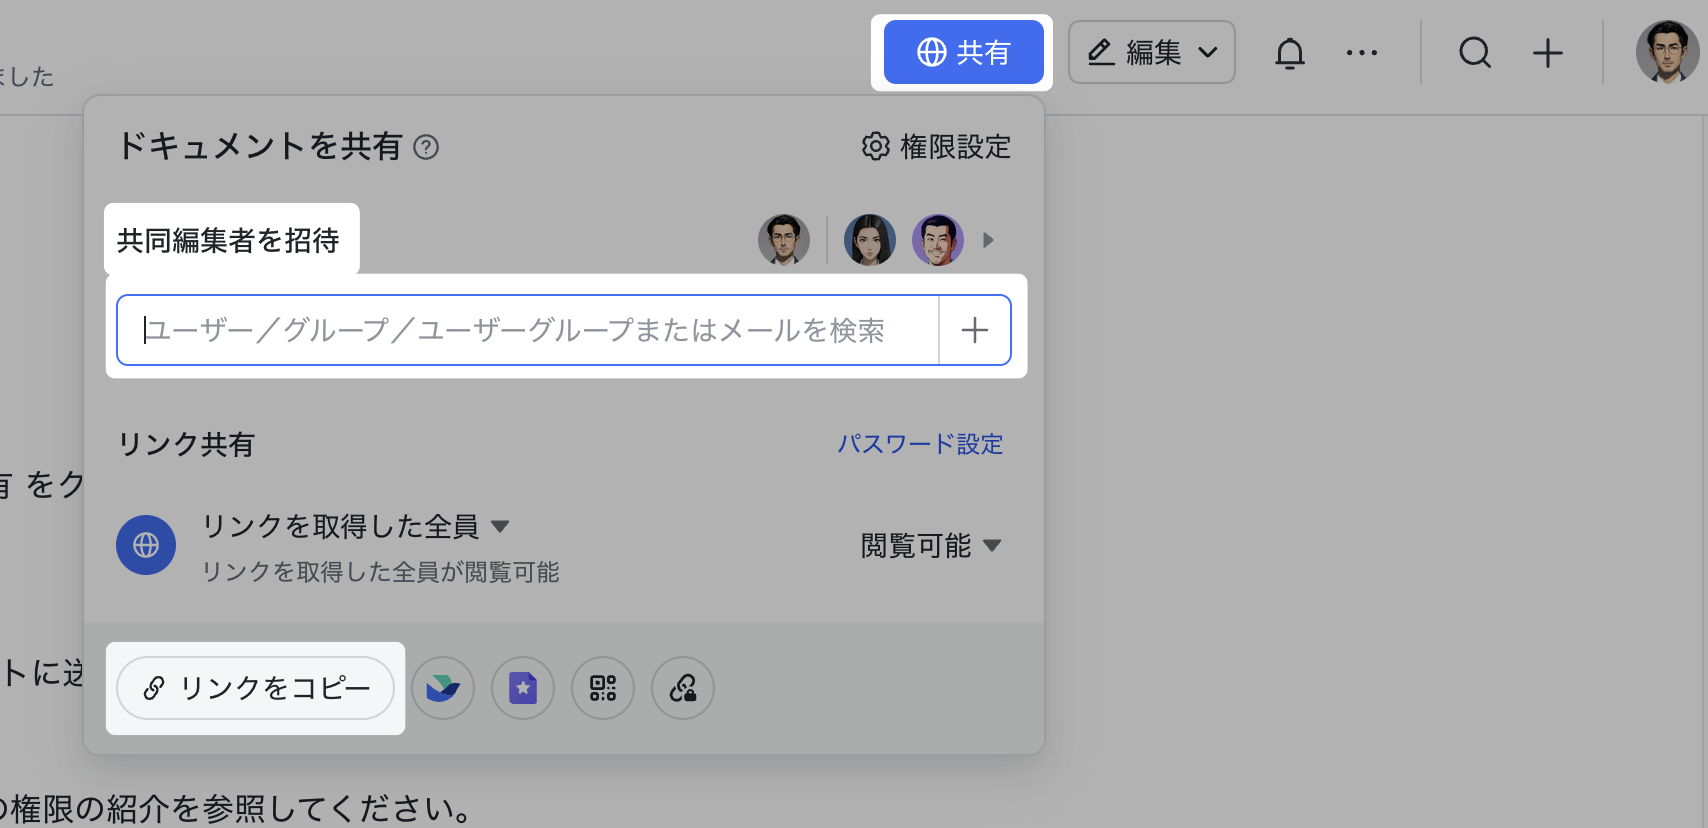Open the 編集 mode dropdown

[1152, 52]
